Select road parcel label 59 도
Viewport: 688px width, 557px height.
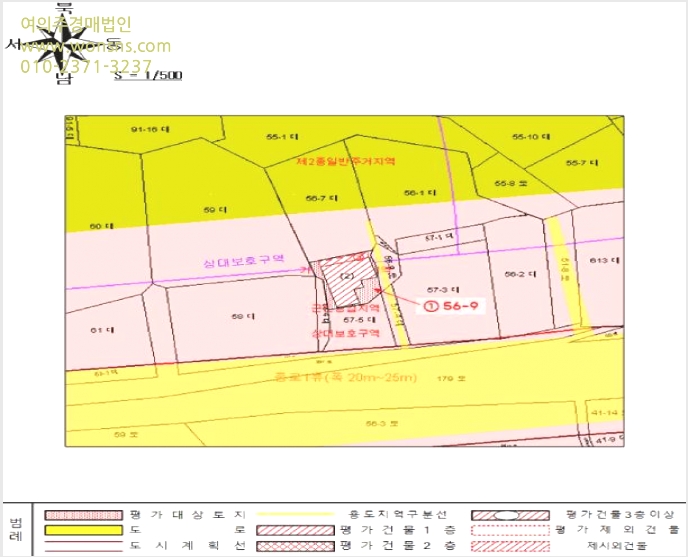pyautogui.click(x=125, y=435)
